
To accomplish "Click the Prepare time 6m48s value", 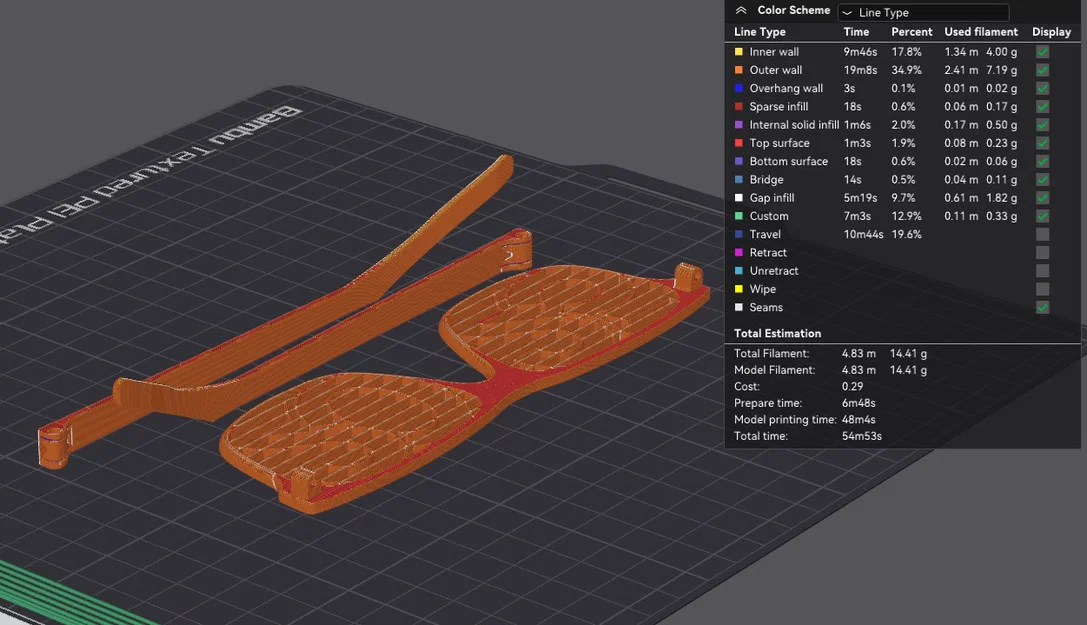I will tap(858, 403).
